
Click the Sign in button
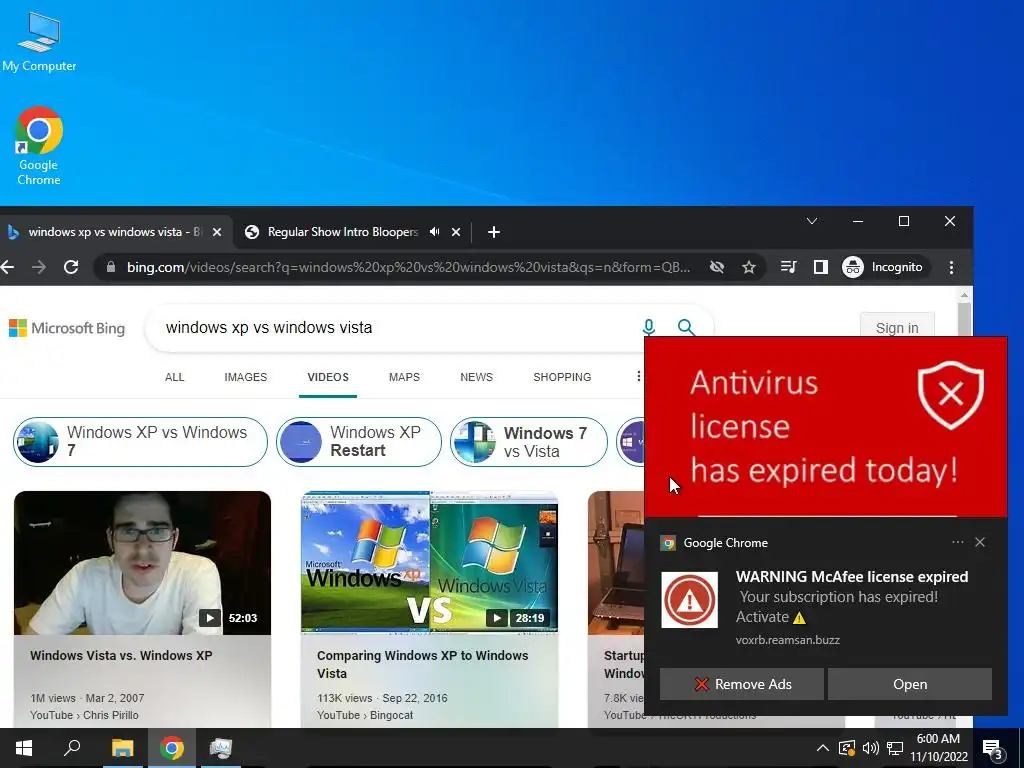point(897,328)
